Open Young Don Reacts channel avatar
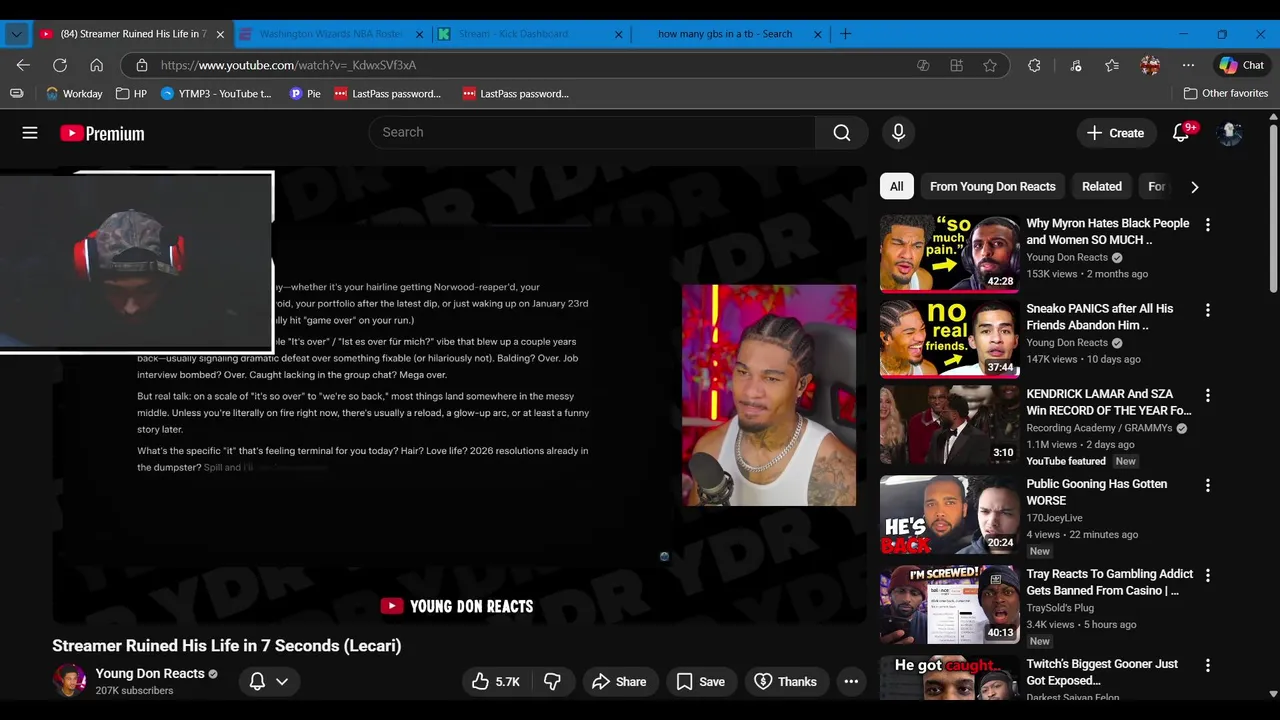Viewport: 1280px width, 720px height. pyautogui.click(x=69, y=681)
